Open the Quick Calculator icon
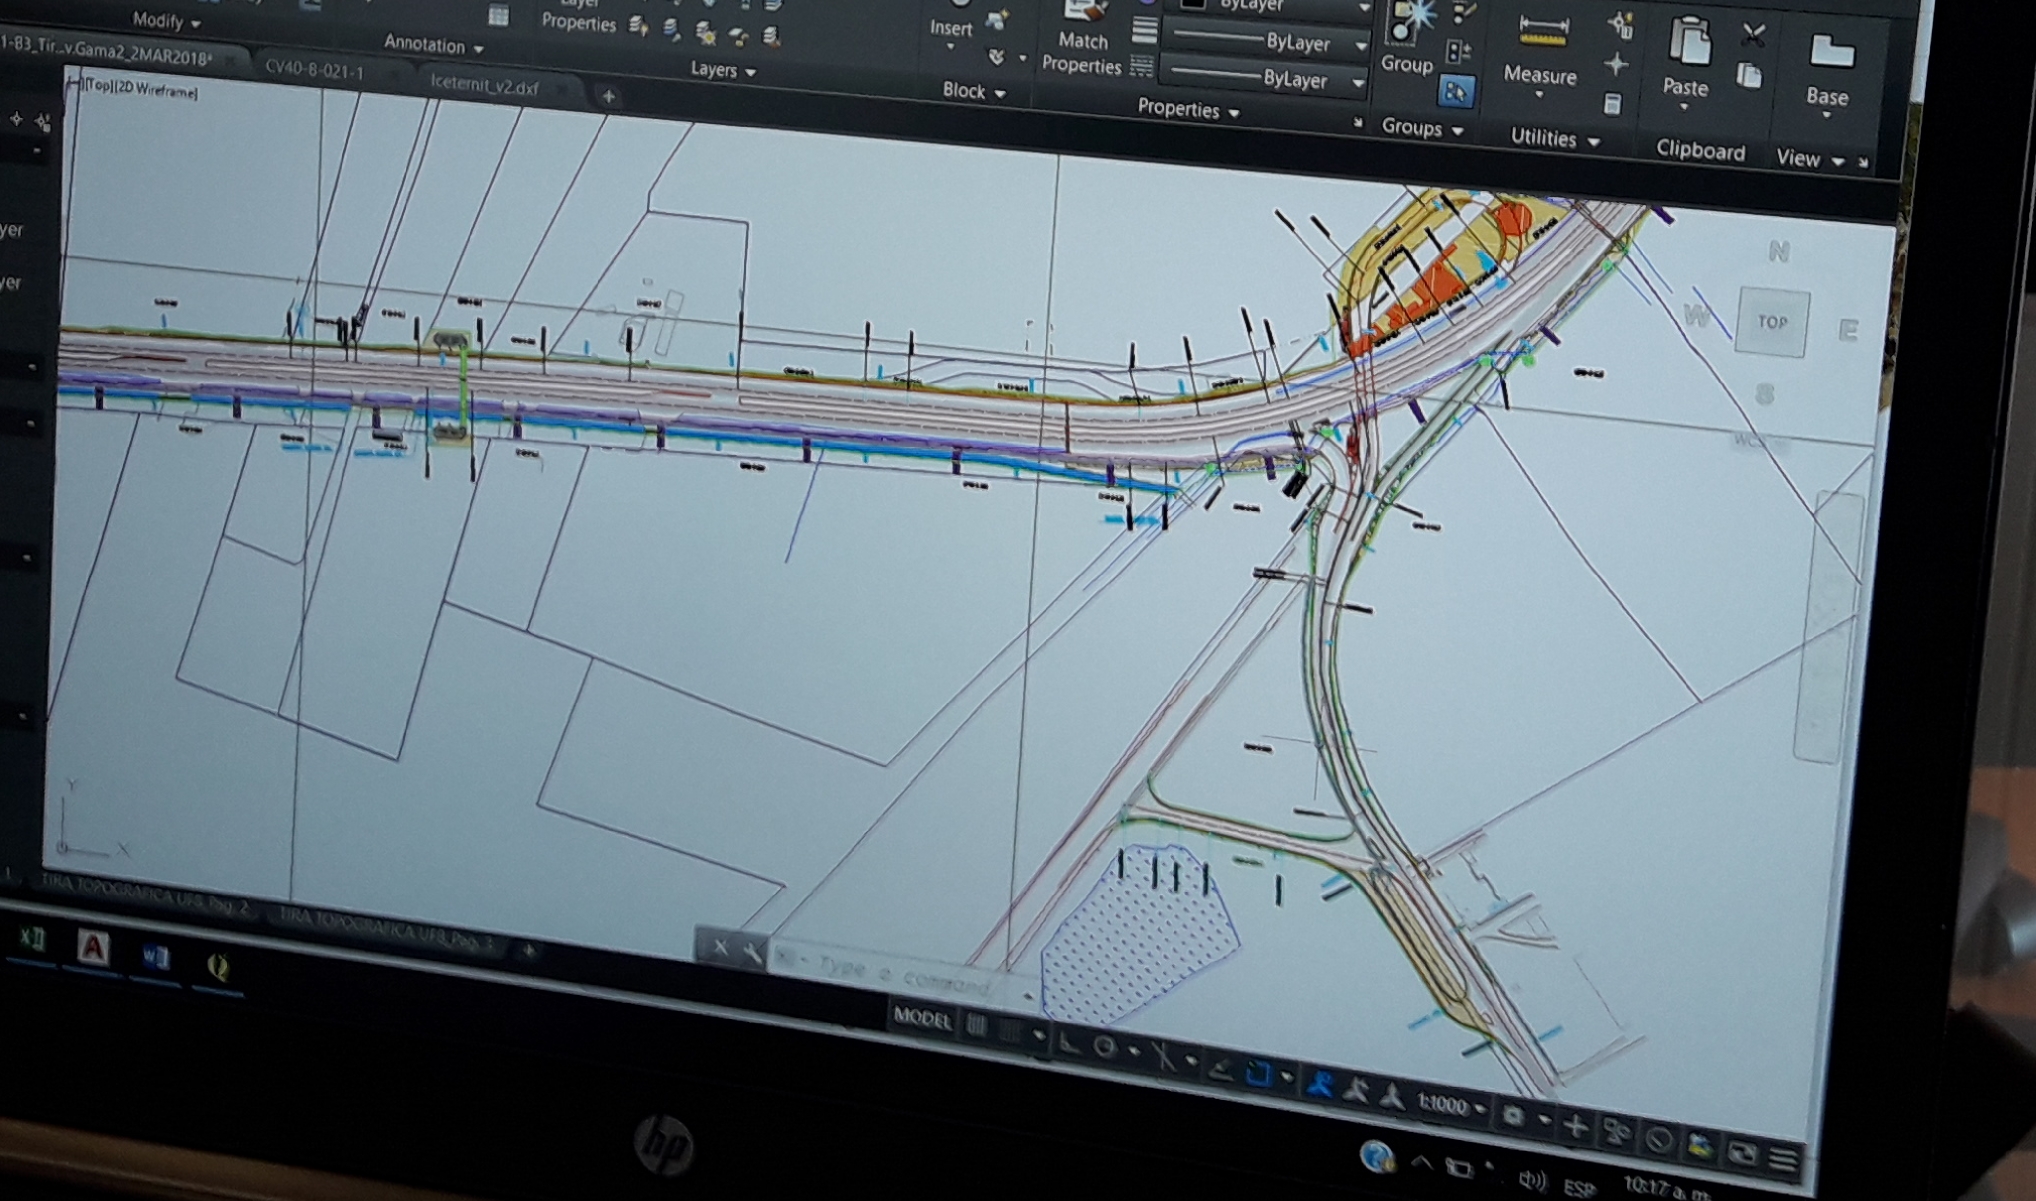This screenshot has height=1201, width=2036. point(1611,104)
